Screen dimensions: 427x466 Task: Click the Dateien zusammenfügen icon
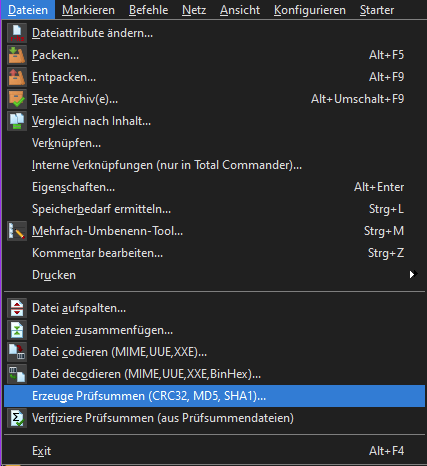17,330
